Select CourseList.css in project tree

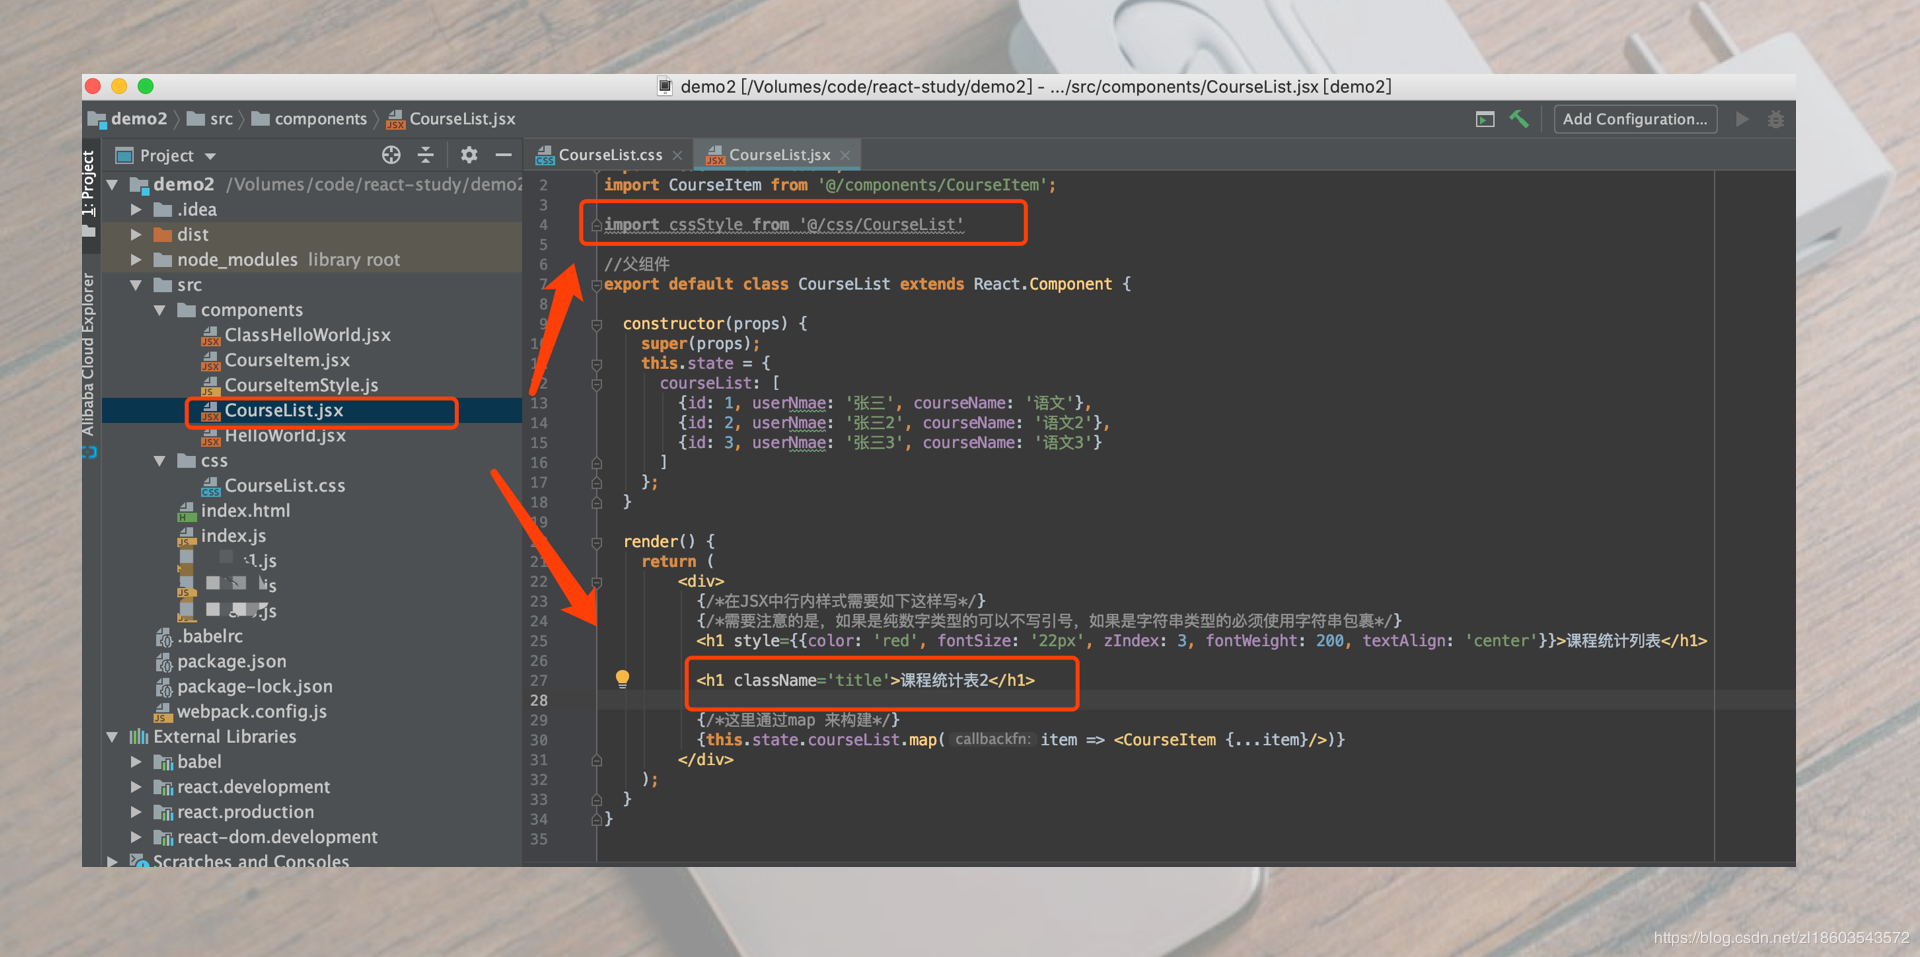(285, 486)
